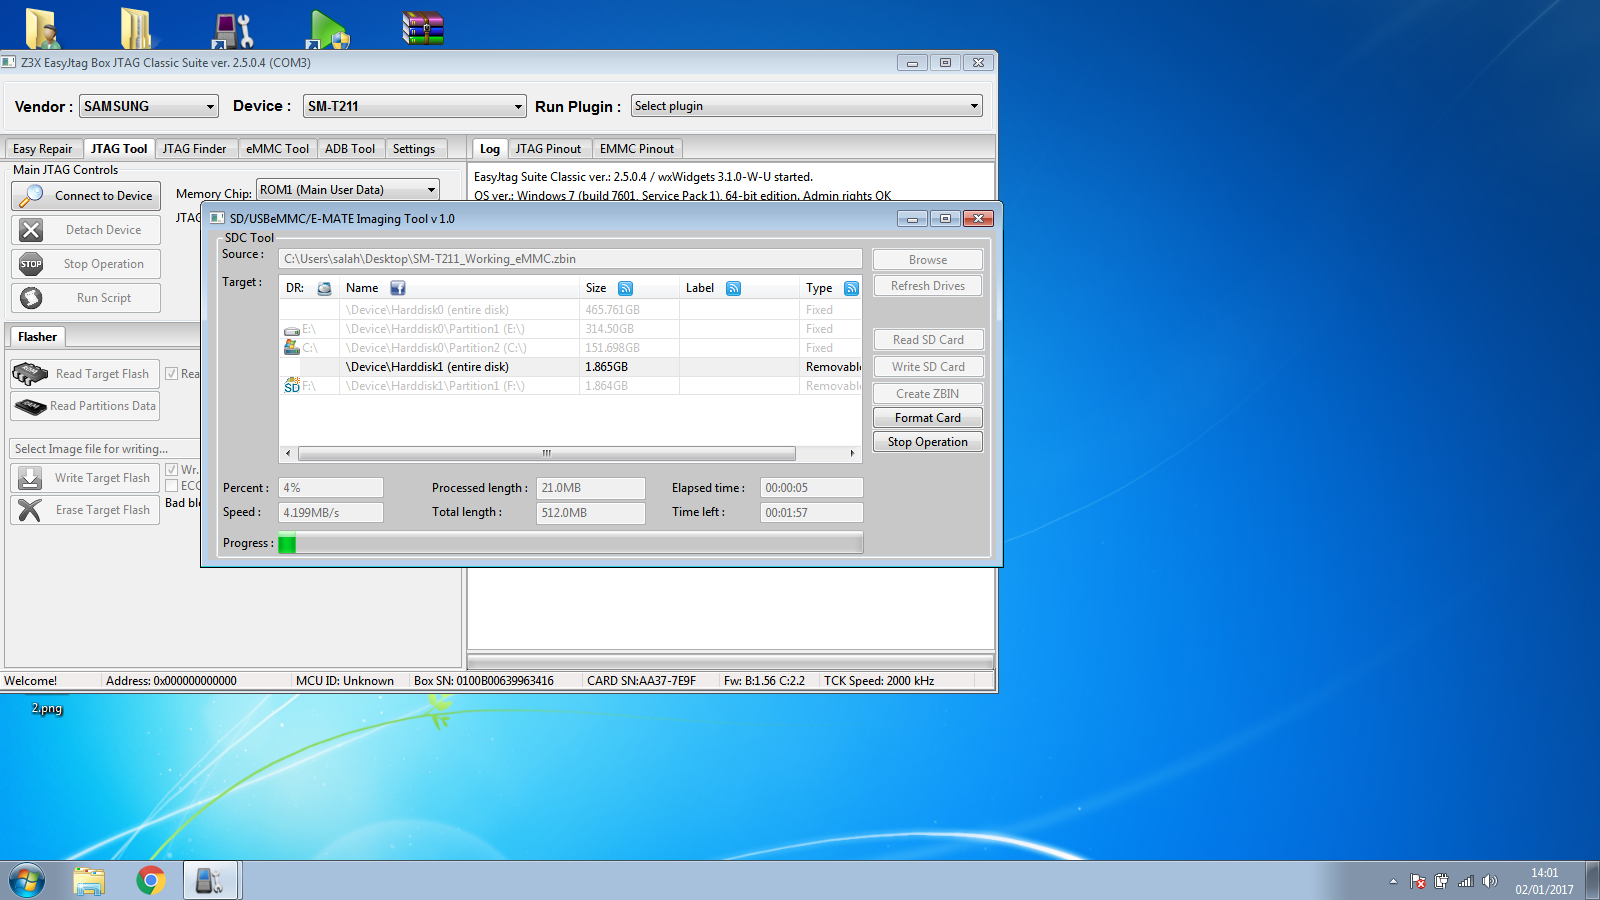Click the SD card F: drive icon
The image size is (1600, 900).
tap(292, 385)
